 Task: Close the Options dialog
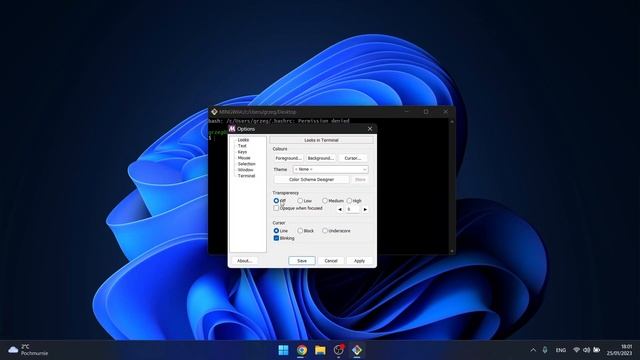coord(370,129)
